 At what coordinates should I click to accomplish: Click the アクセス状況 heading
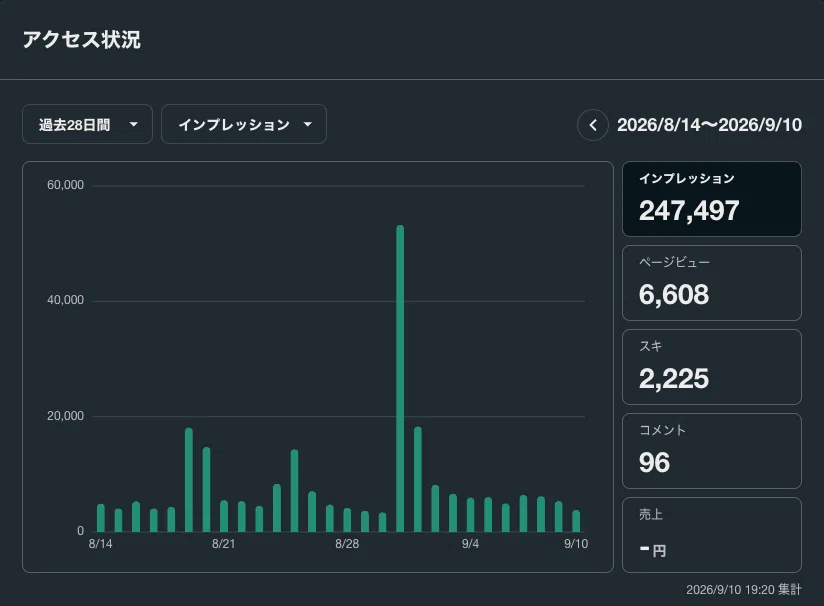click(82, 40)
